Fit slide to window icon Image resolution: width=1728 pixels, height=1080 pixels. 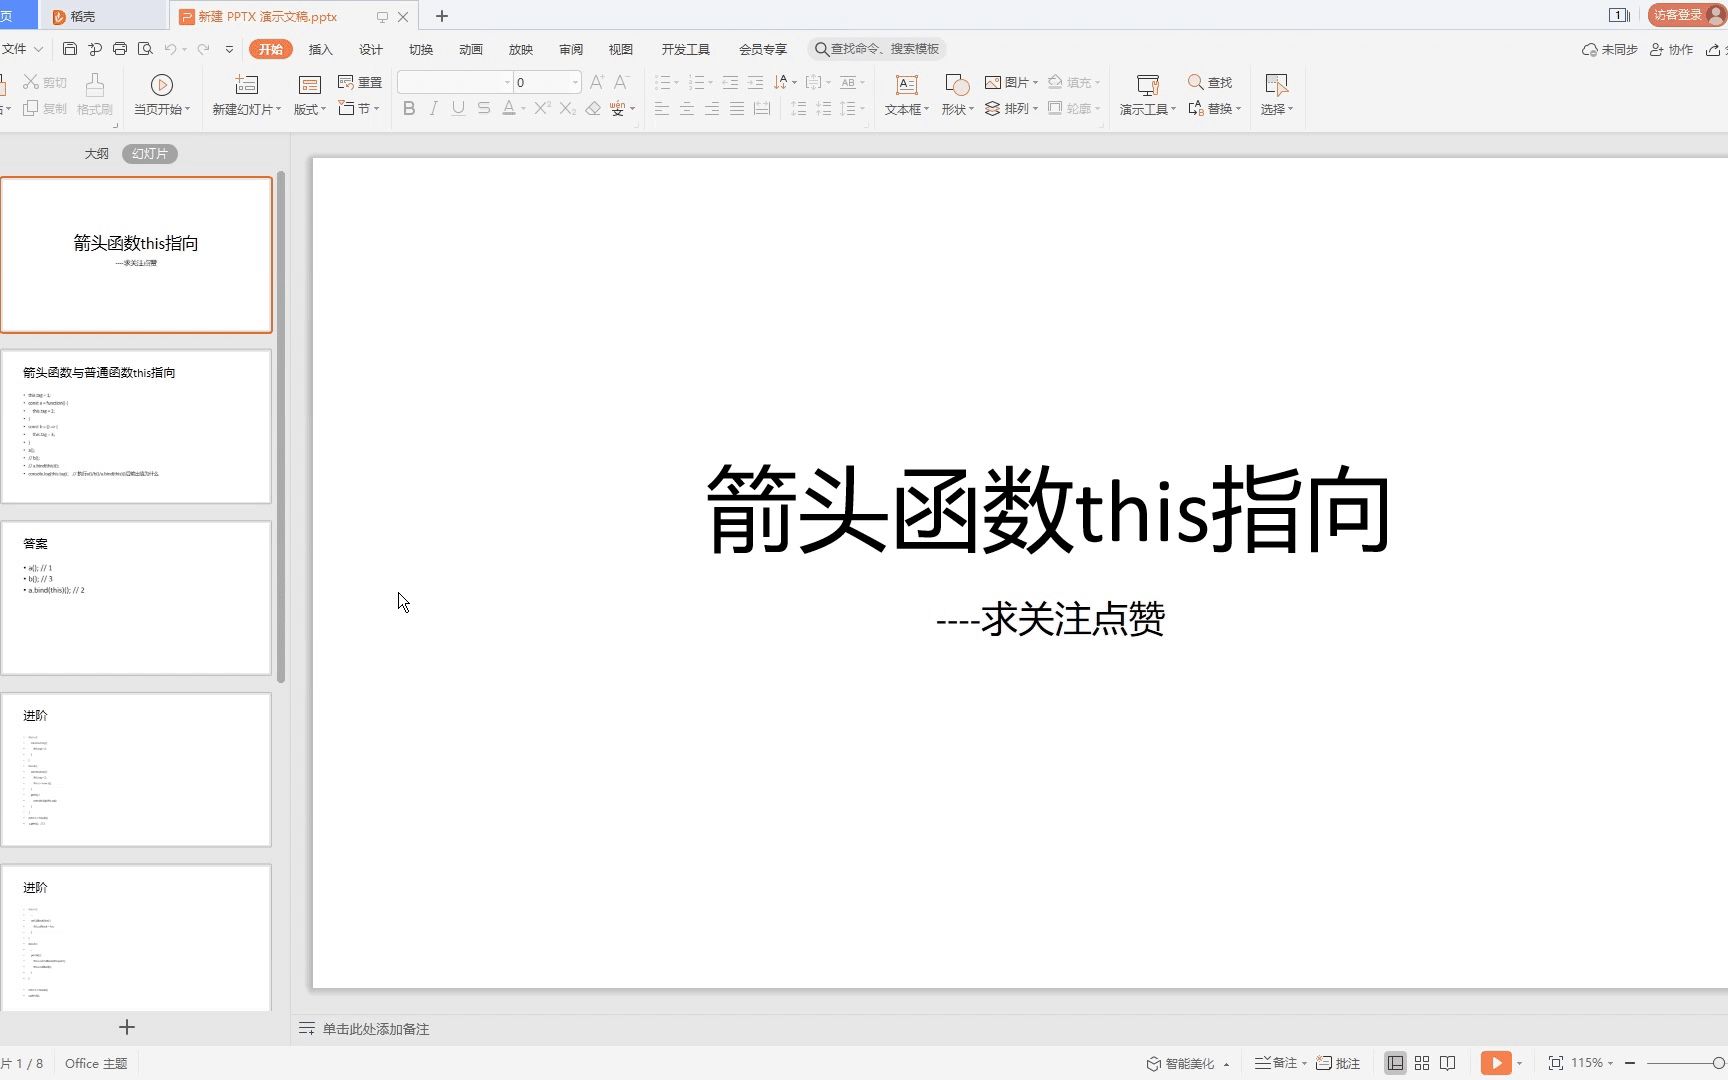coord(1555,1063)
